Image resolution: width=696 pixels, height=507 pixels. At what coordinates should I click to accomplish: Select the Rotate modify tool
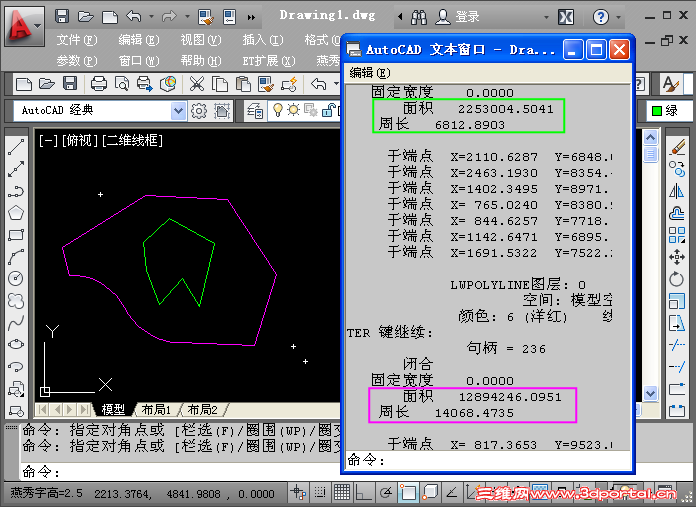[x=677, y=279]
